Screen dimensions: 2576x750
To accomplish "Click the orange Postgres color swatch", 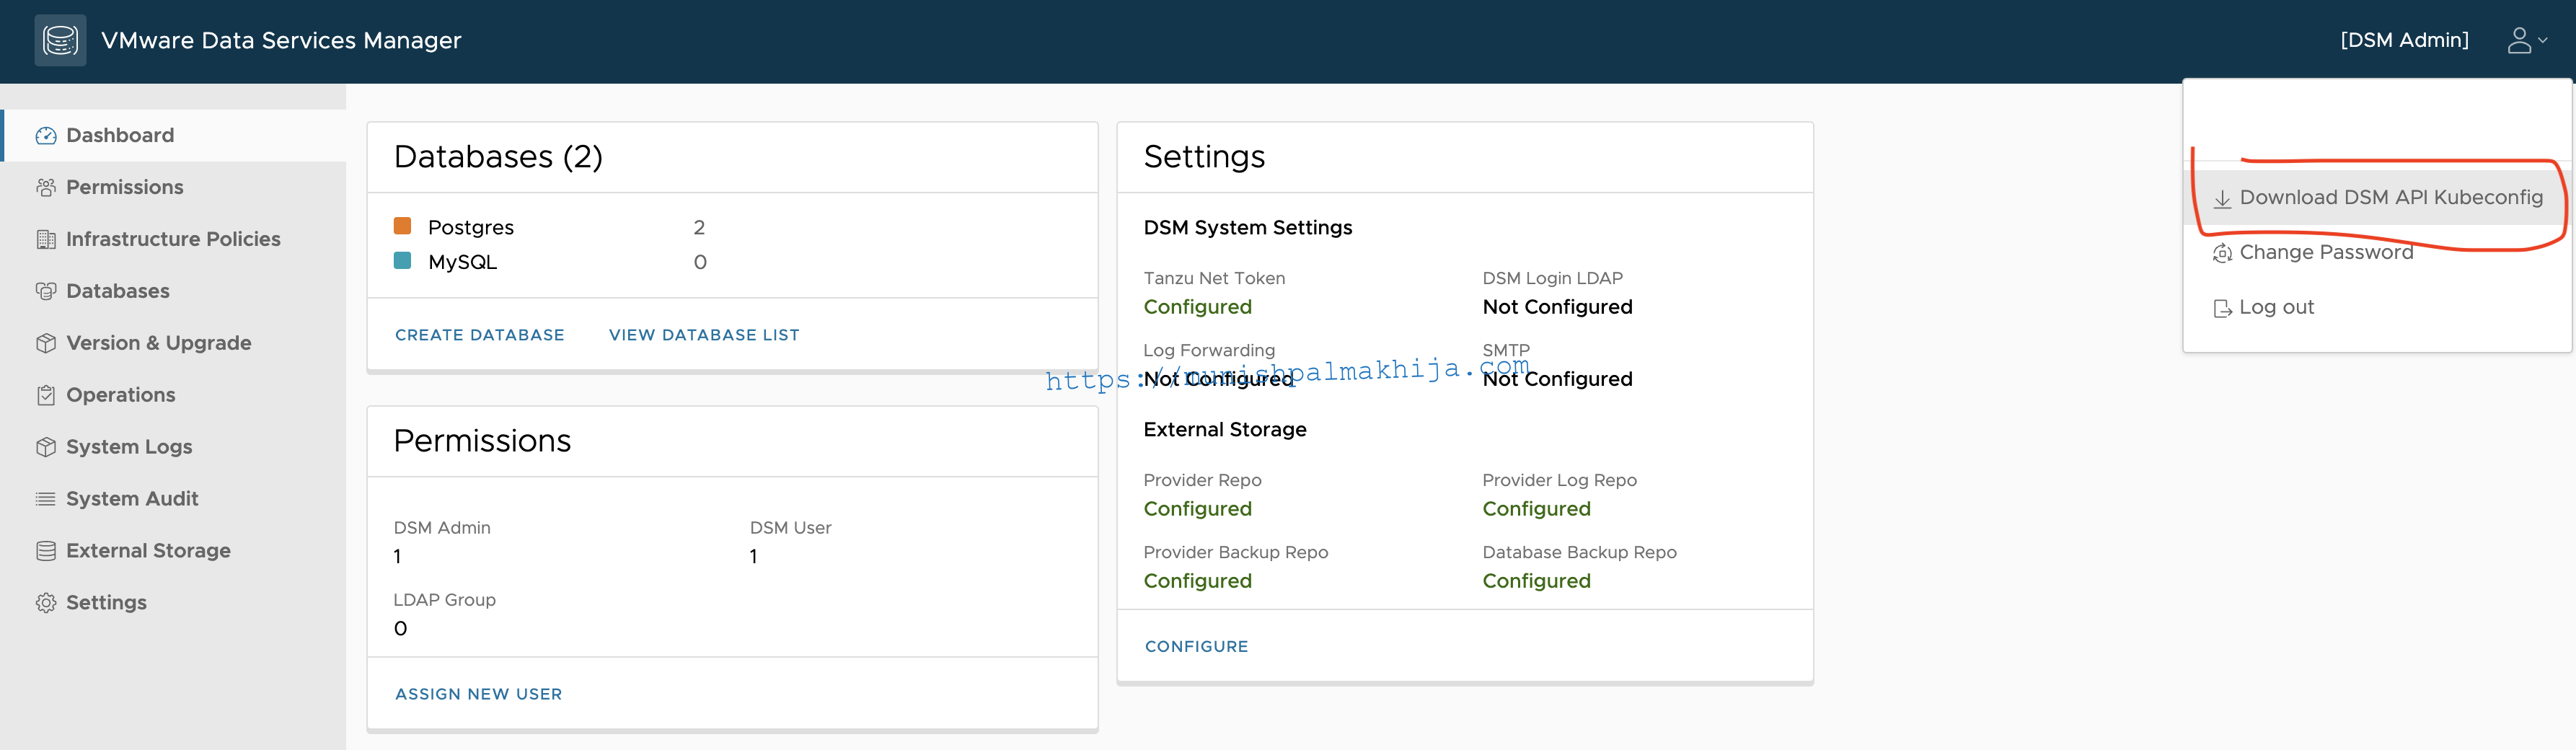I will (x=403, y=226).
